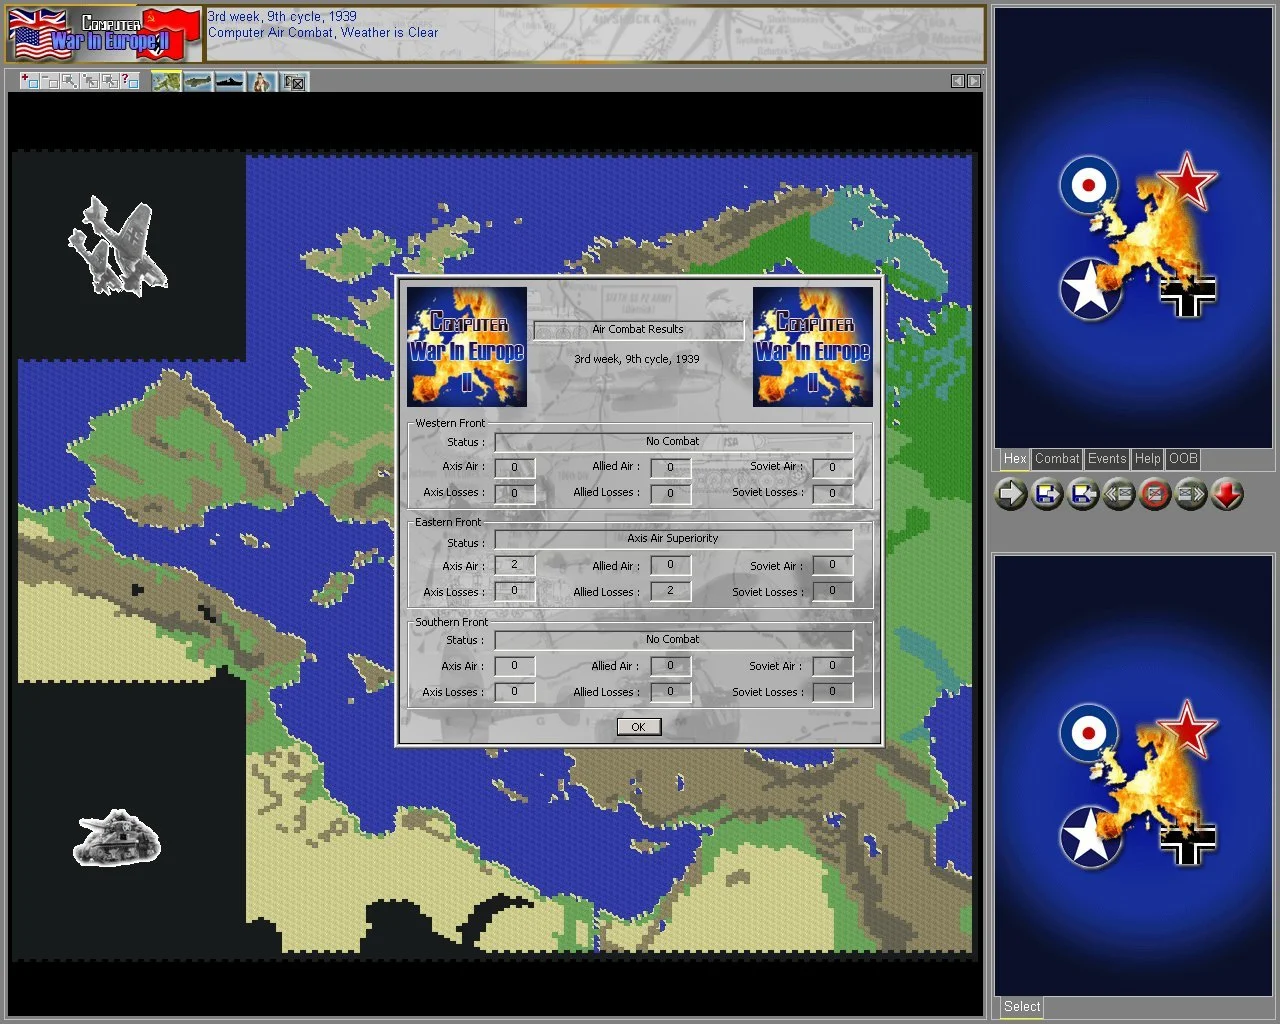Switch to the Combat tab
Screen dimensions: 1280x1024
click(x=1056, y=459)
